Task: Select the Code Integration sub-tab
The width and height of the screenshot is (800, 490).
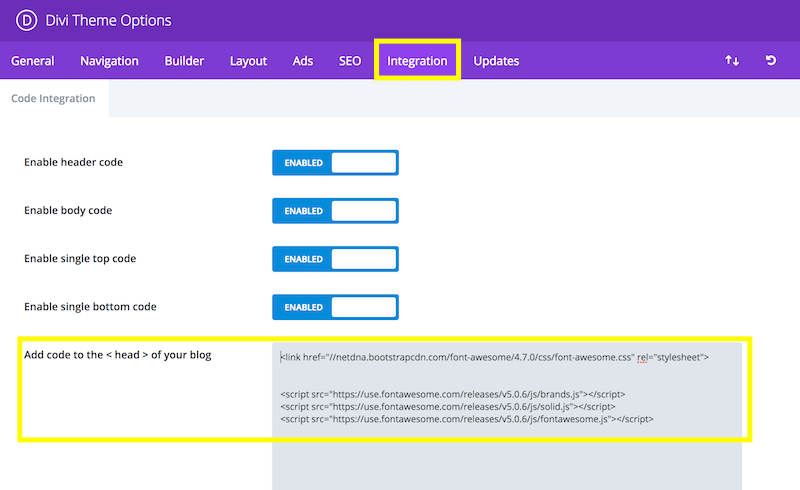Action: tap(53, 98)
